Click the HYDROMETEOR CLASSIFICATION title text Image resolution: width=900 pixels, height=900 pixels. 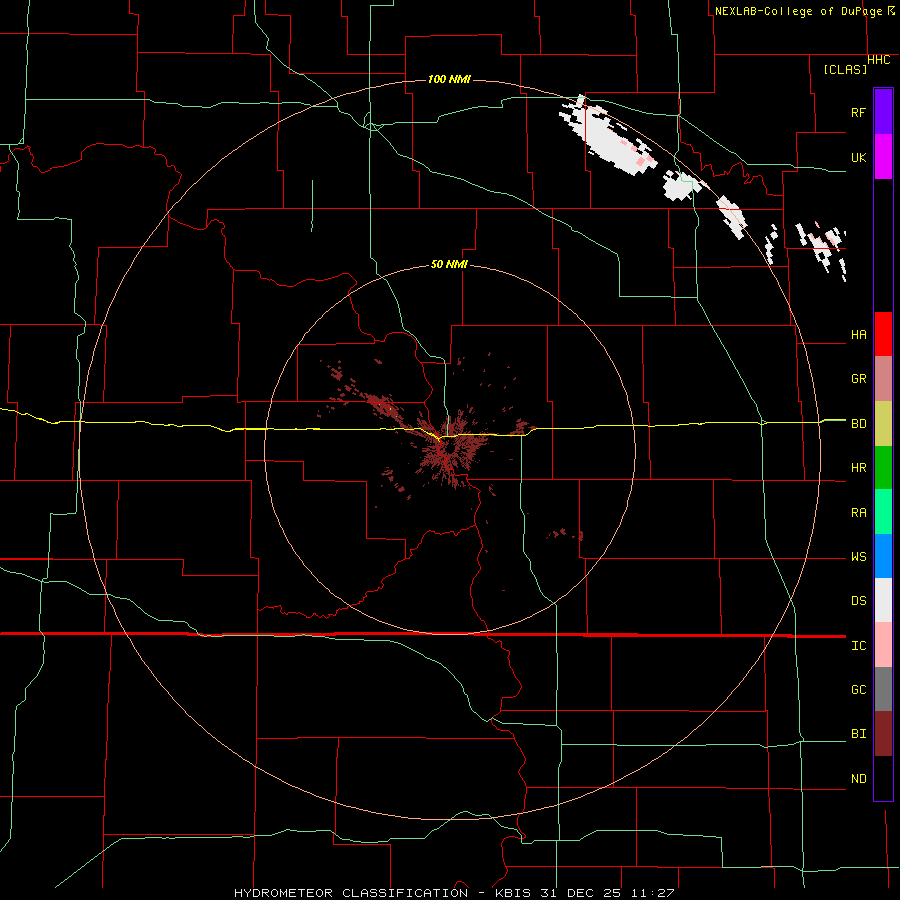tap(351, 893)
